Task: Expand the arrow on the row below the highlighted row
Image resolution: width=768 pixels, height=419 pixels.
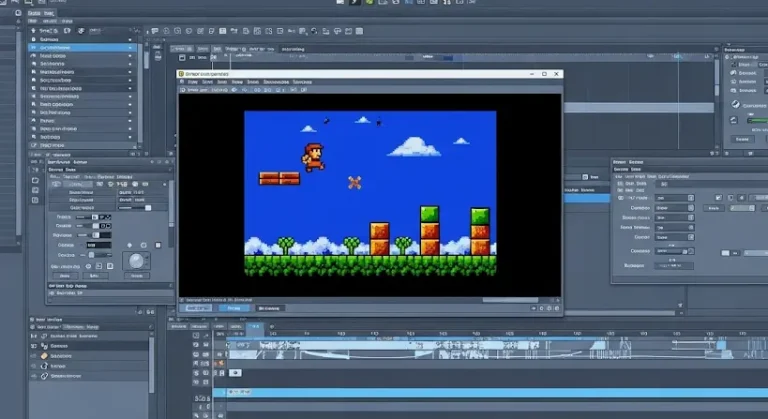Action: click(130, 56)
